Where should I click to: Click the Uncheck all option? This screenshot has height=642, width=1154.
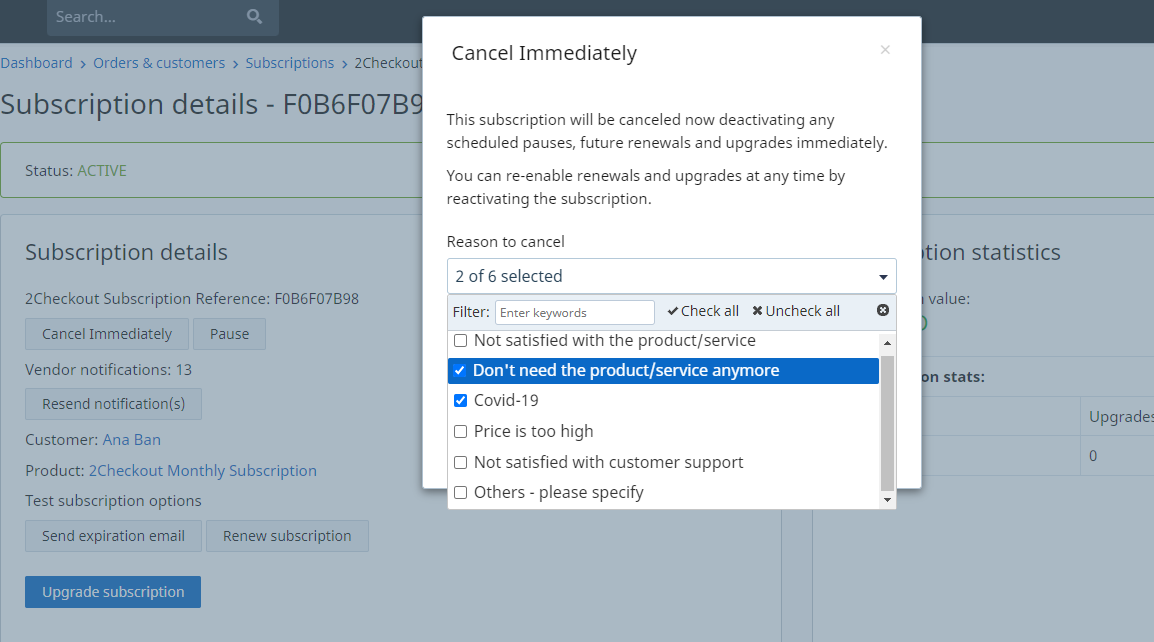click(x=796, y=311)
